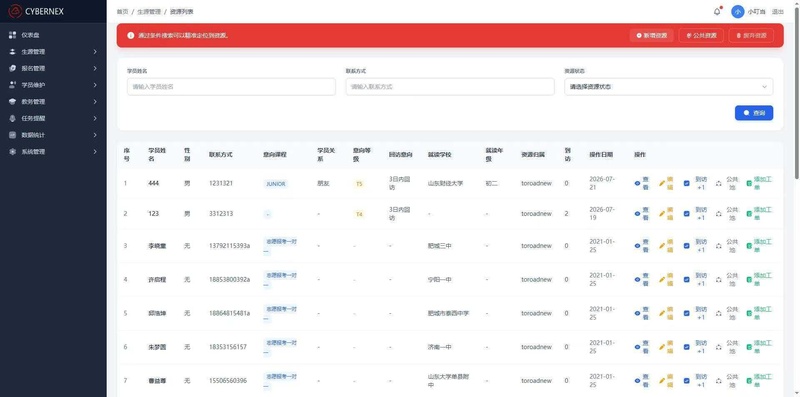This screenshot has height=397, width=800.
Task: Open the 请选择资源状态 dropdown
Action: coord(668,87)
